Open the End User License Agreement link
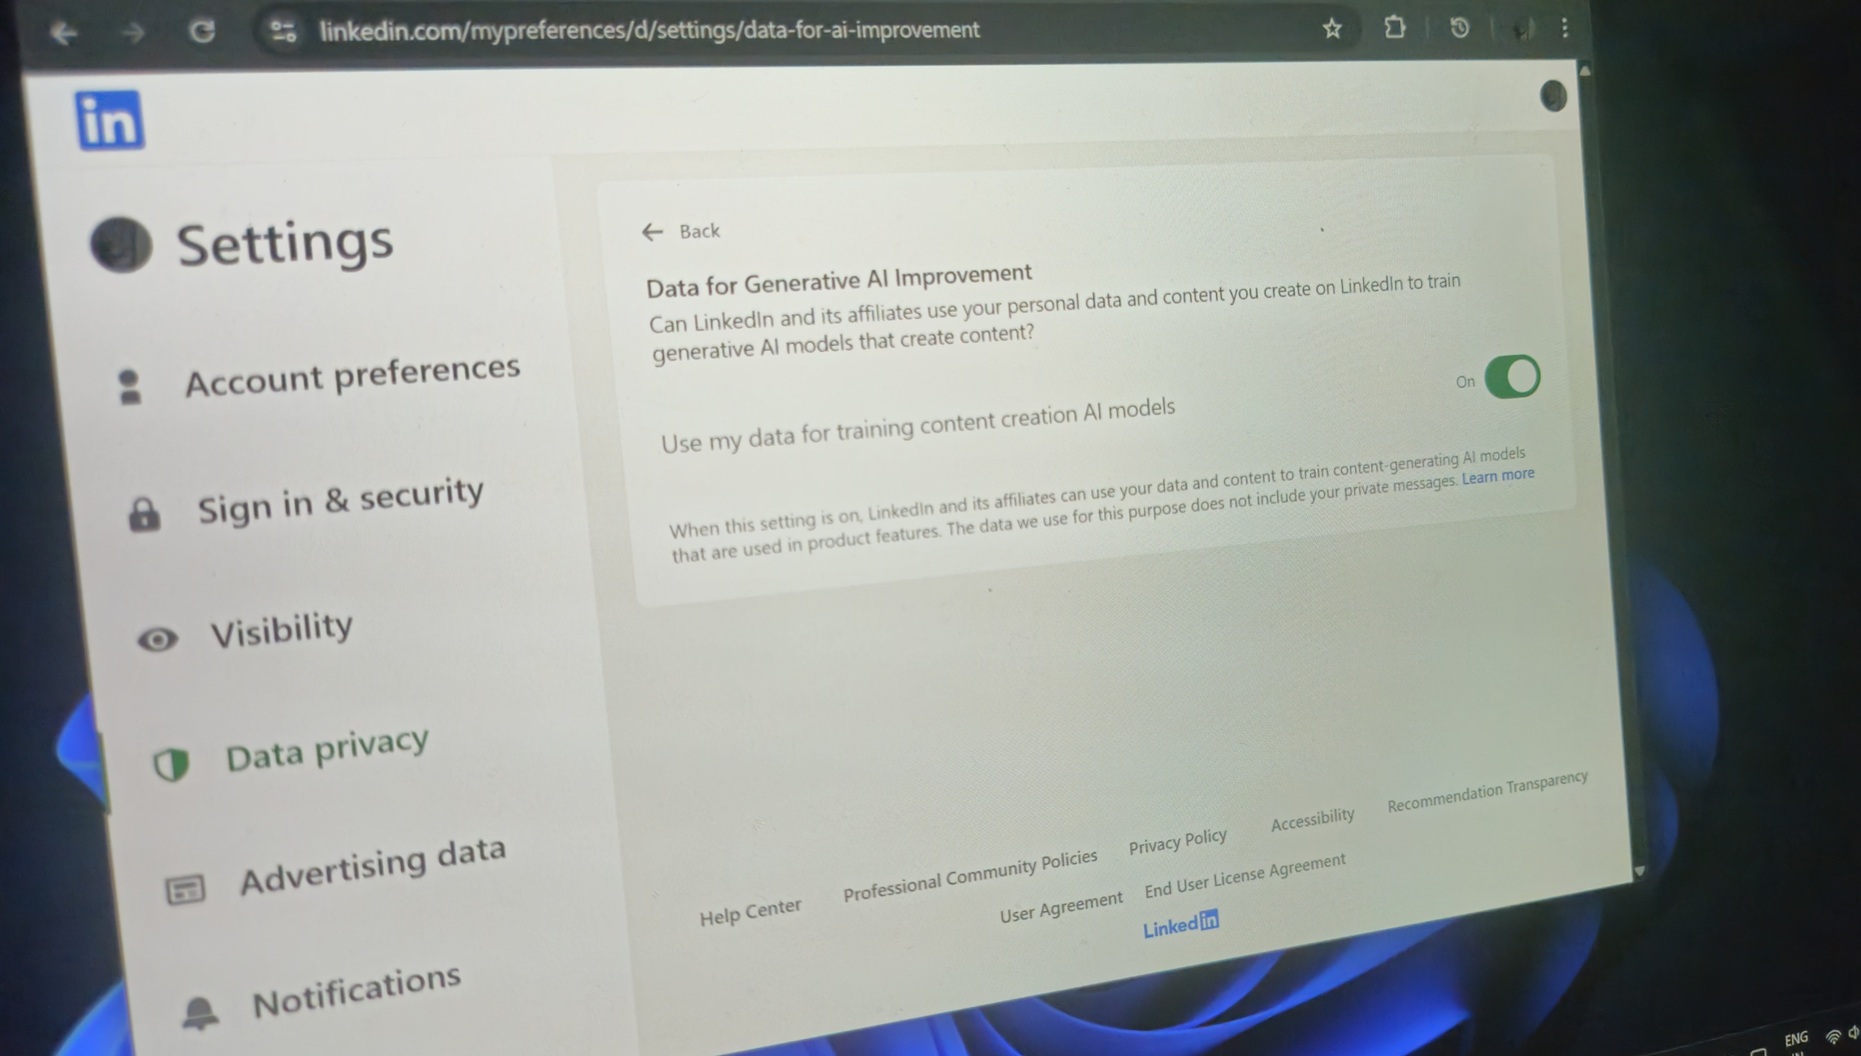This screenshot has height=1056, width=1861. pyautogui.click(x=1245, y=875)
